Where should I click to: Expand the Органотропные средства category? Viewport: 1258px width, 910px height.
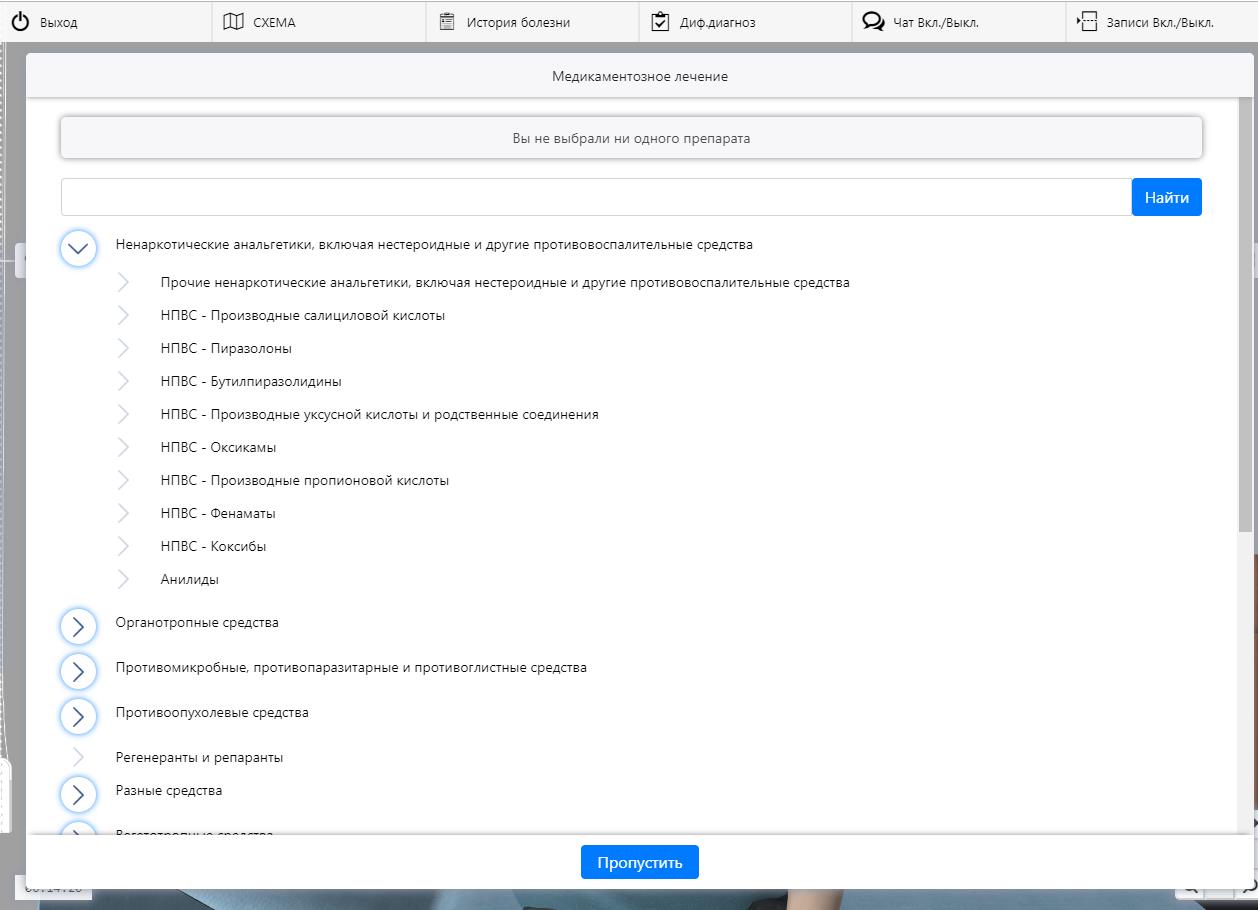78,626
